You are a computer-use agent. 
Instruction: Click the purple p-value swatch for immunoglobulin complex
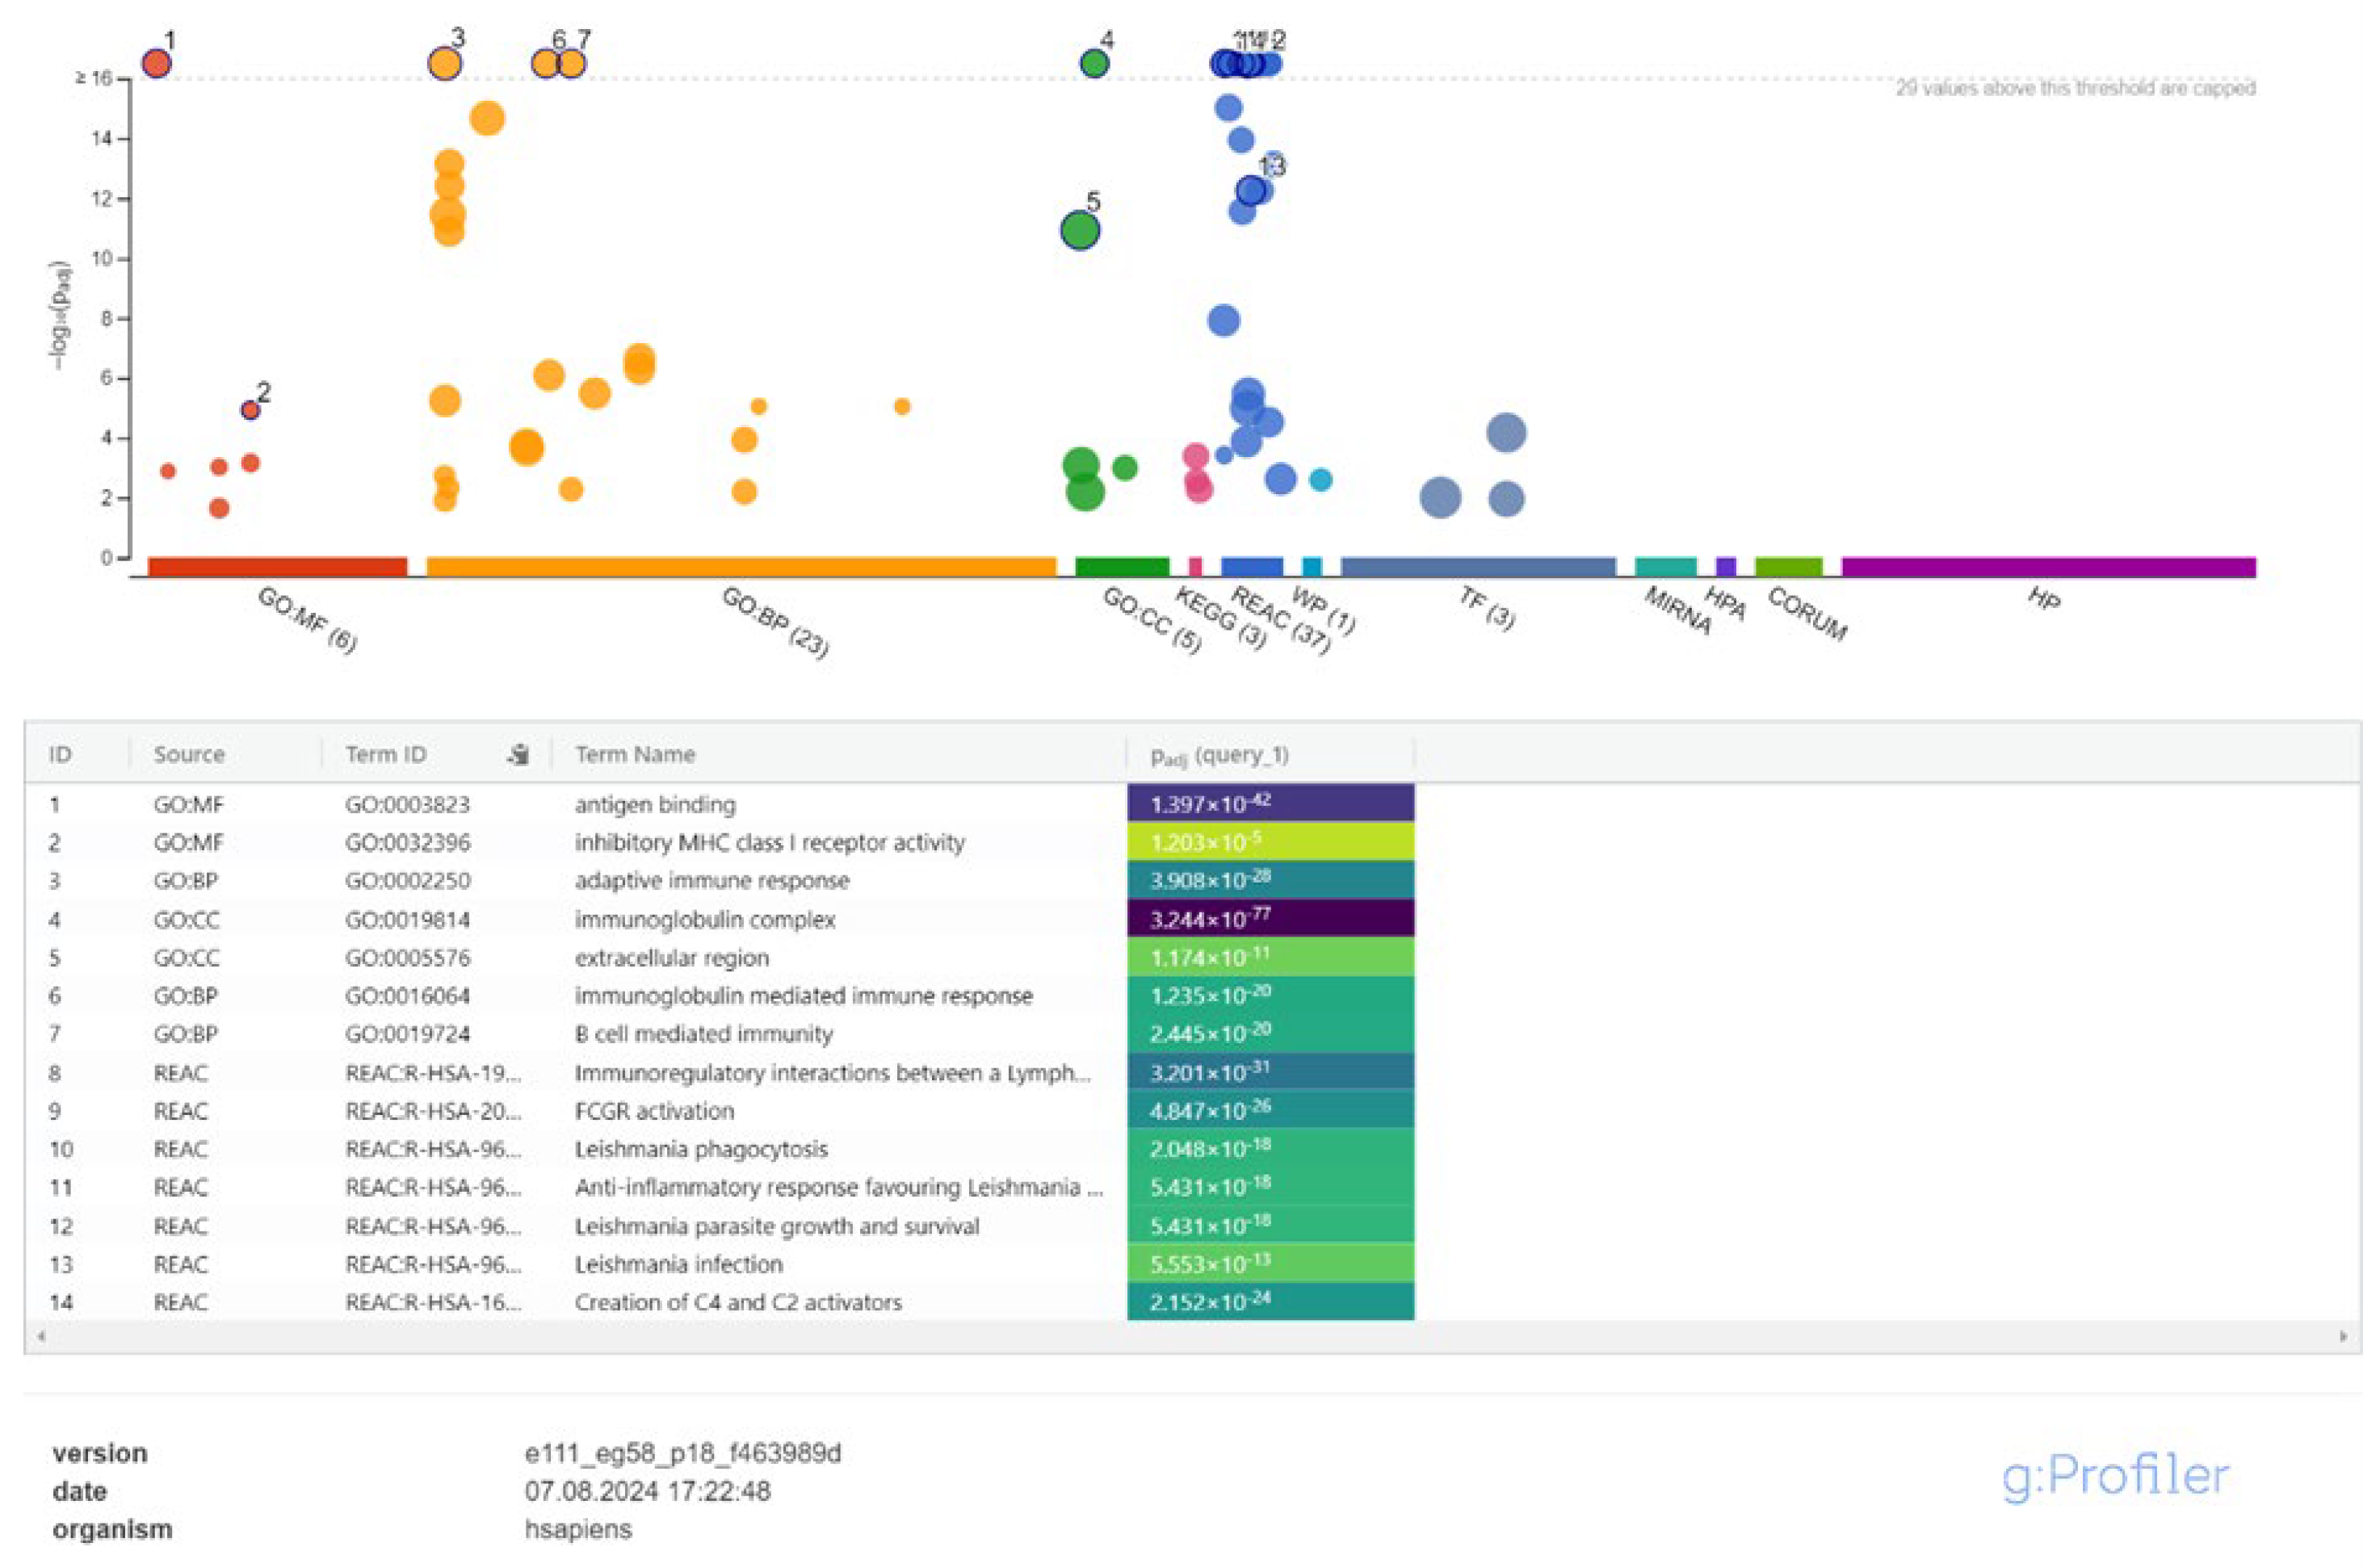[1270, 920]
